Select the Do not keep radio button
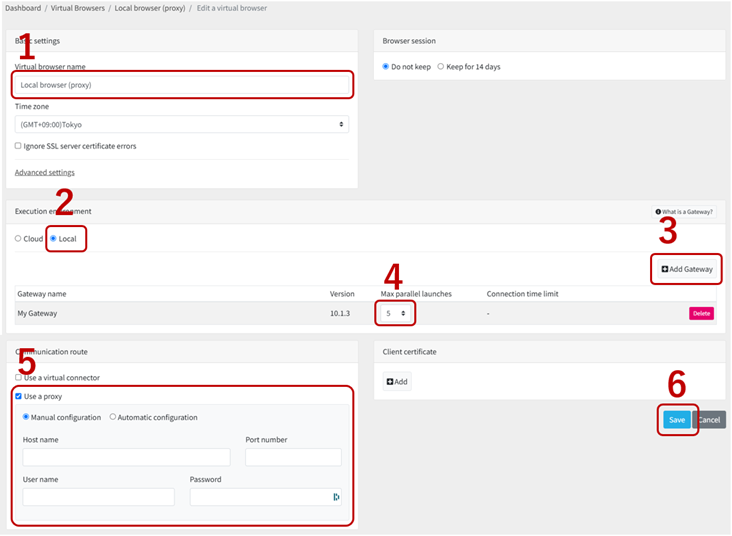 pyautogui.click(x=386, y=67)
